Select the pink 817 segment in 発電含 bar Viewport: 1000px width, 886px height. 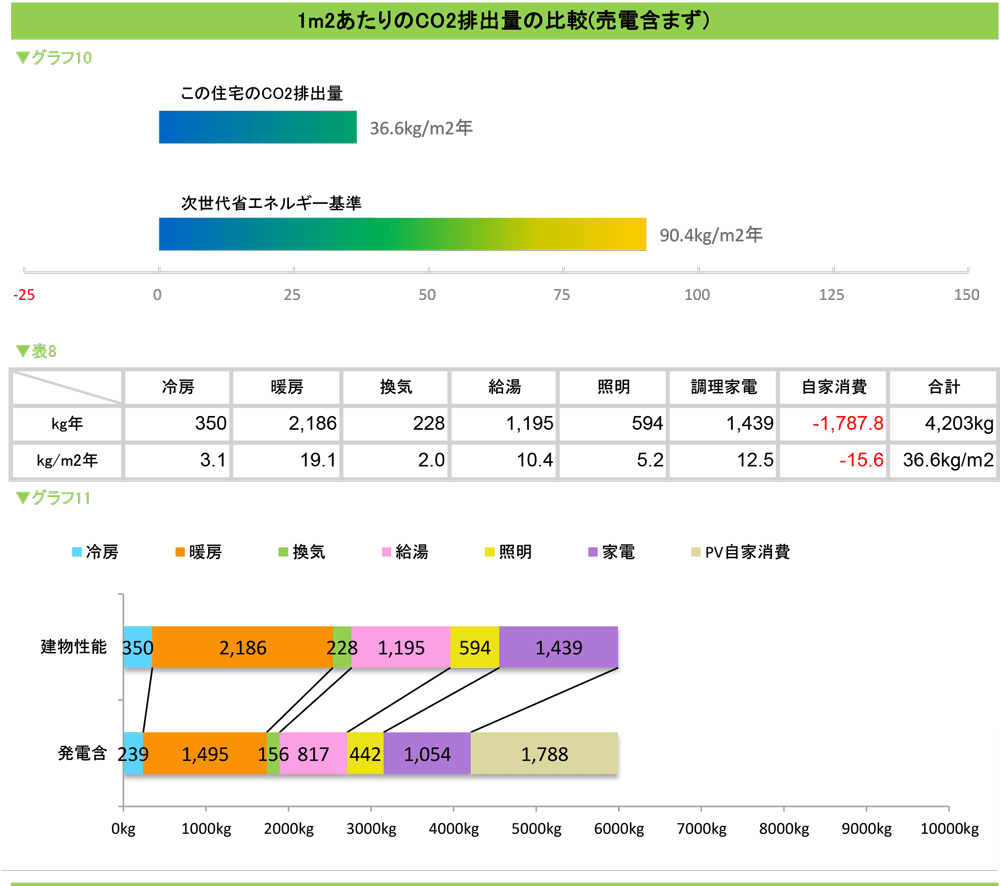[x=313, y=753]
